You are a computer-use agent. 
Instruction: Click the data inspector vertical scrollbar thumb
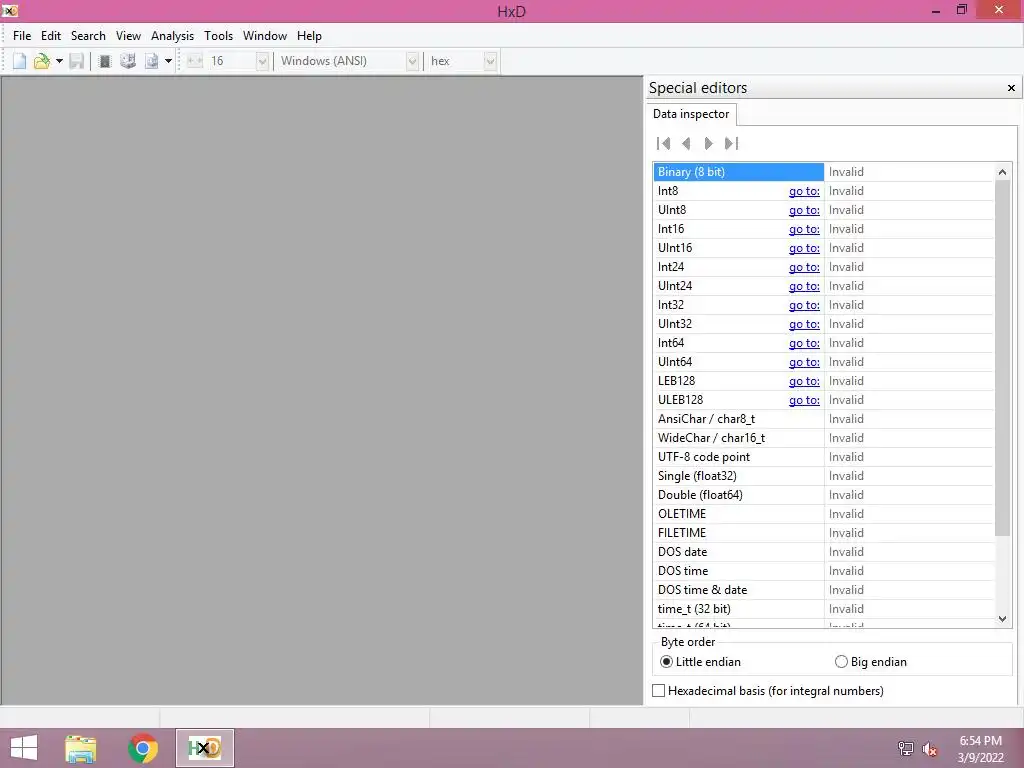click(1002, 358)
